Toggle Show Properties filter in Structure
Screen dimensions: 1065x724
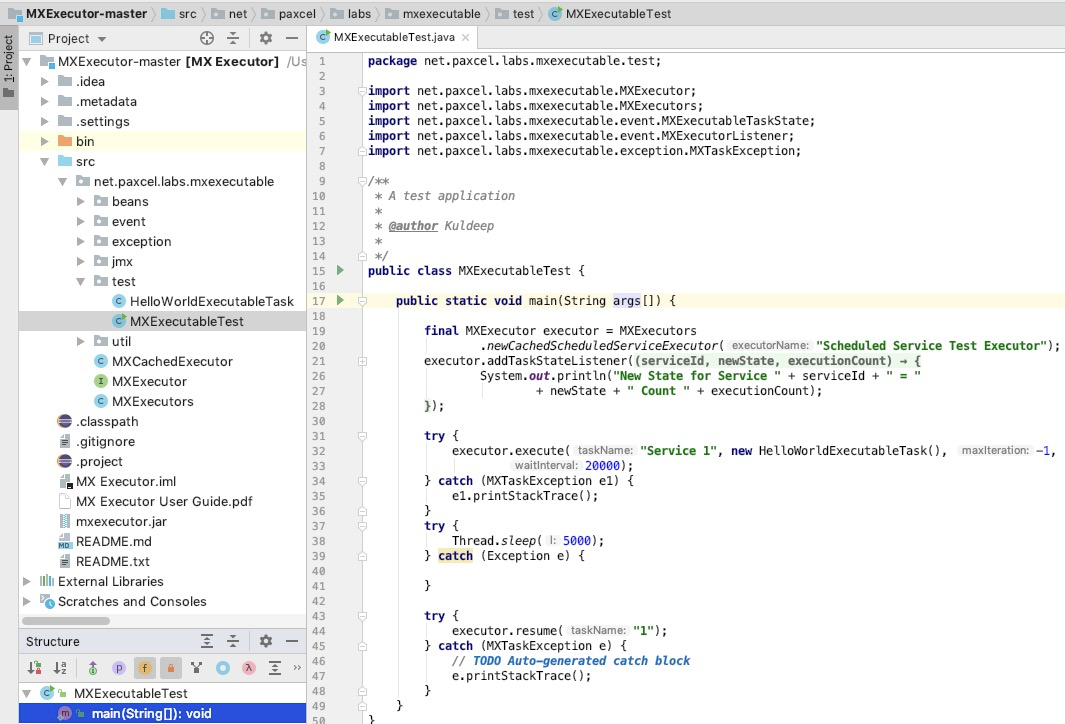coord(118,668)
